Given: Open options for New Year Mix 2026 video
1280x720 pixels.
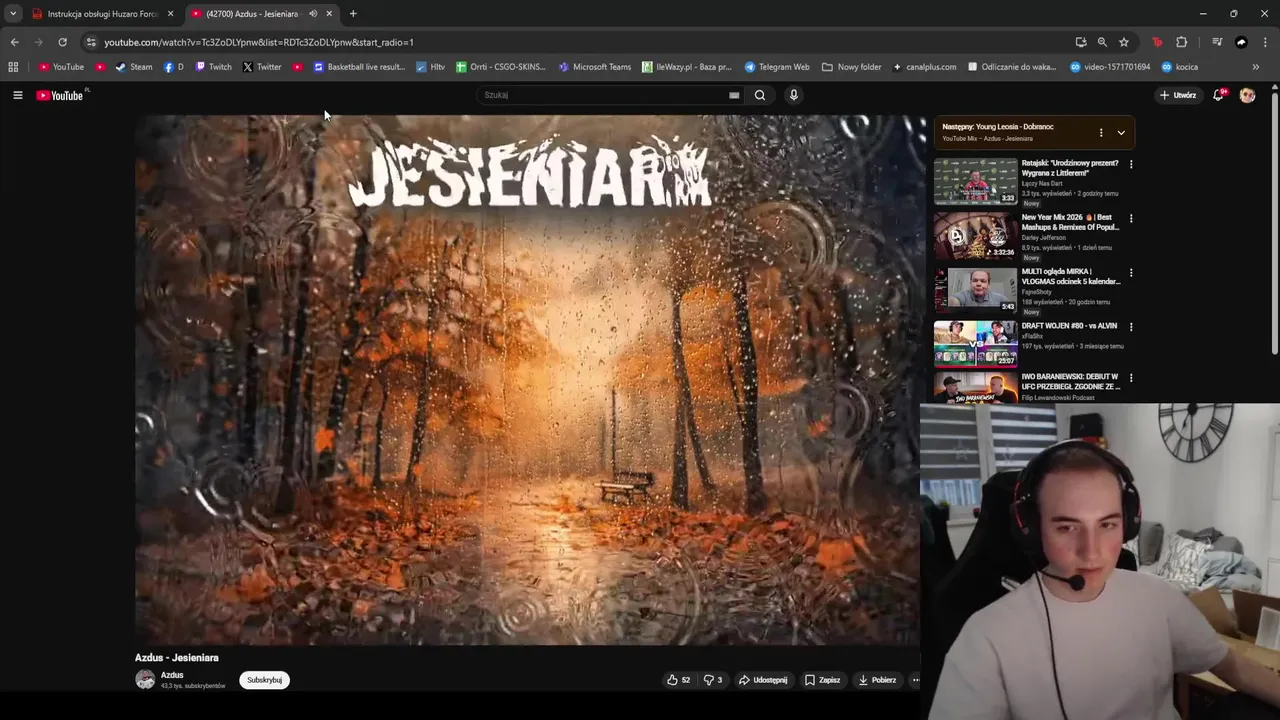Looking at the screenshot, I should coord(1131,218).
